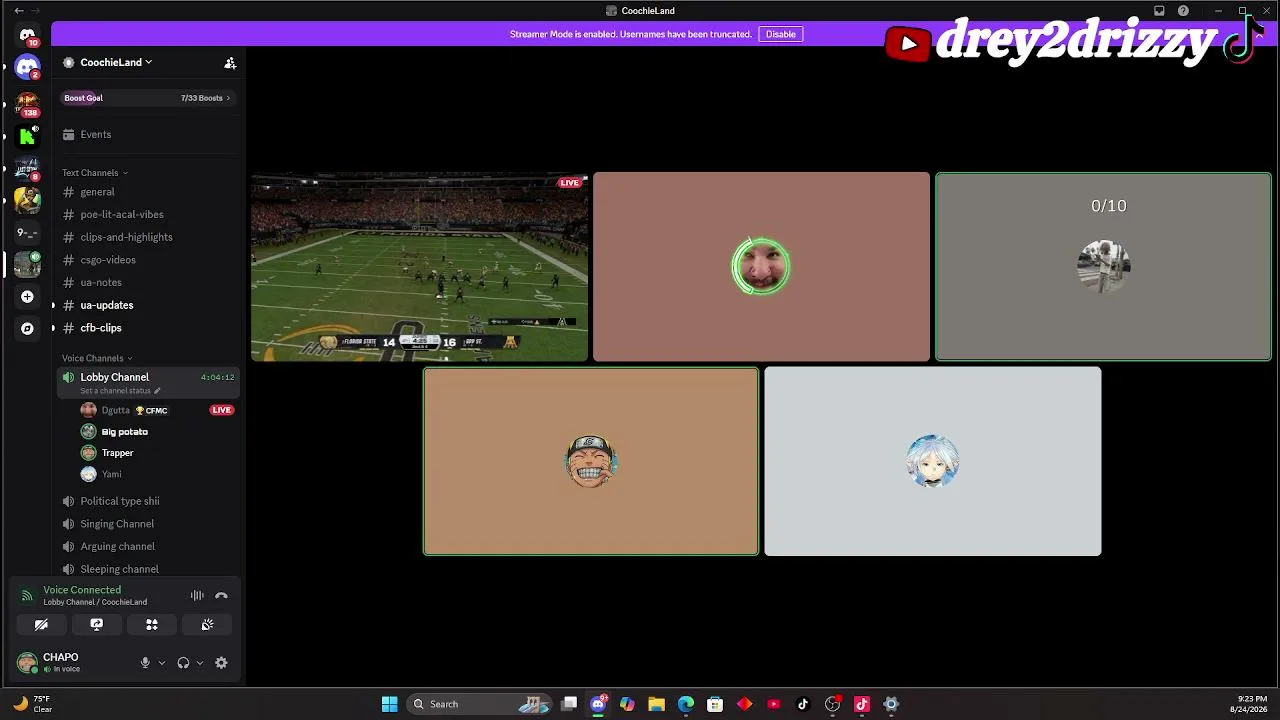Deafen audio with the headphones icon
This screenshot has height=720, width=1280.
pos(183,663)
